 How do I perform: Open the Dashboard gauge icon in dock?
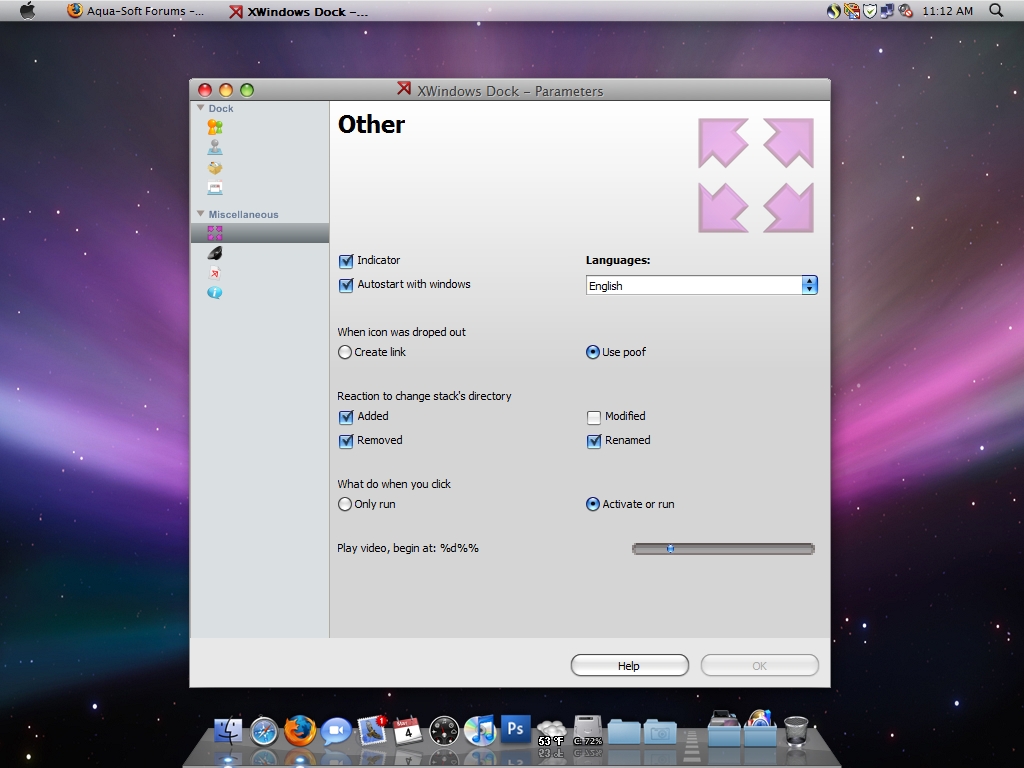click(x=444, y=731)
